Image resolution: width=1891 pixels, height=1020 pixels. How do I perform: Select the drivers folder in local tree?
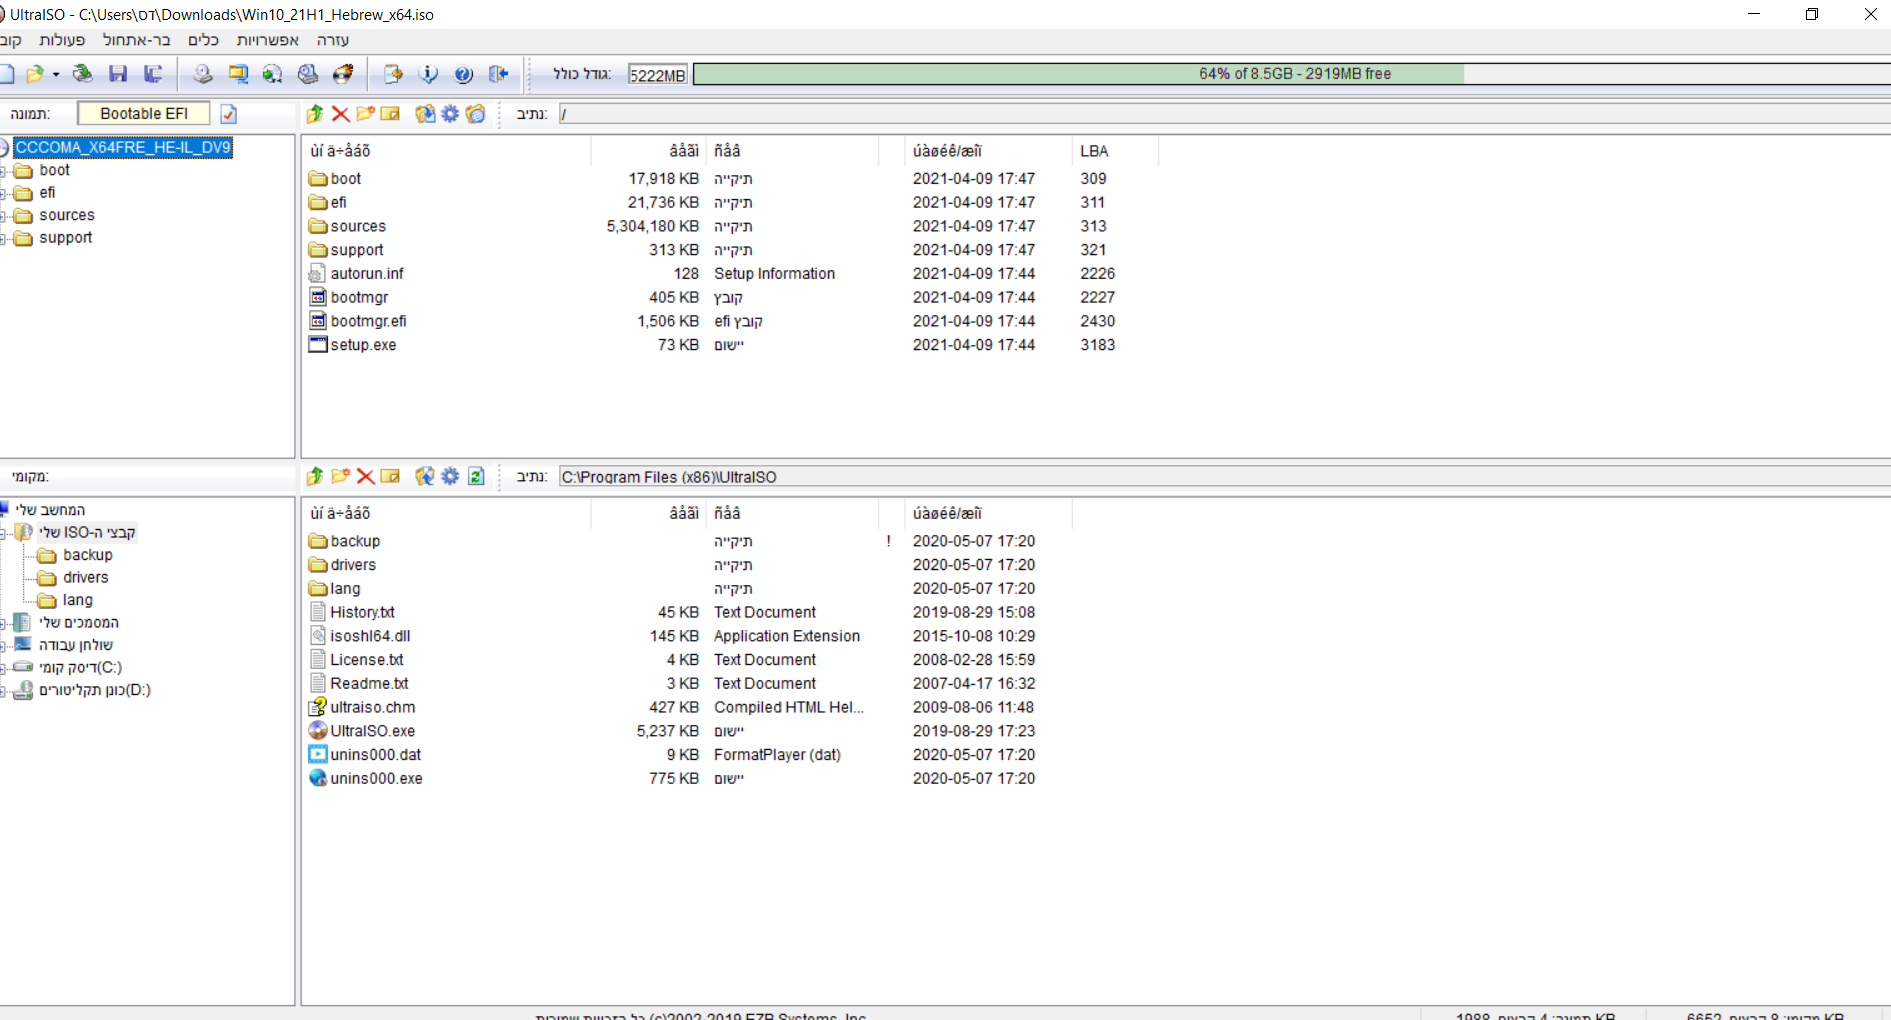point(86,578)
